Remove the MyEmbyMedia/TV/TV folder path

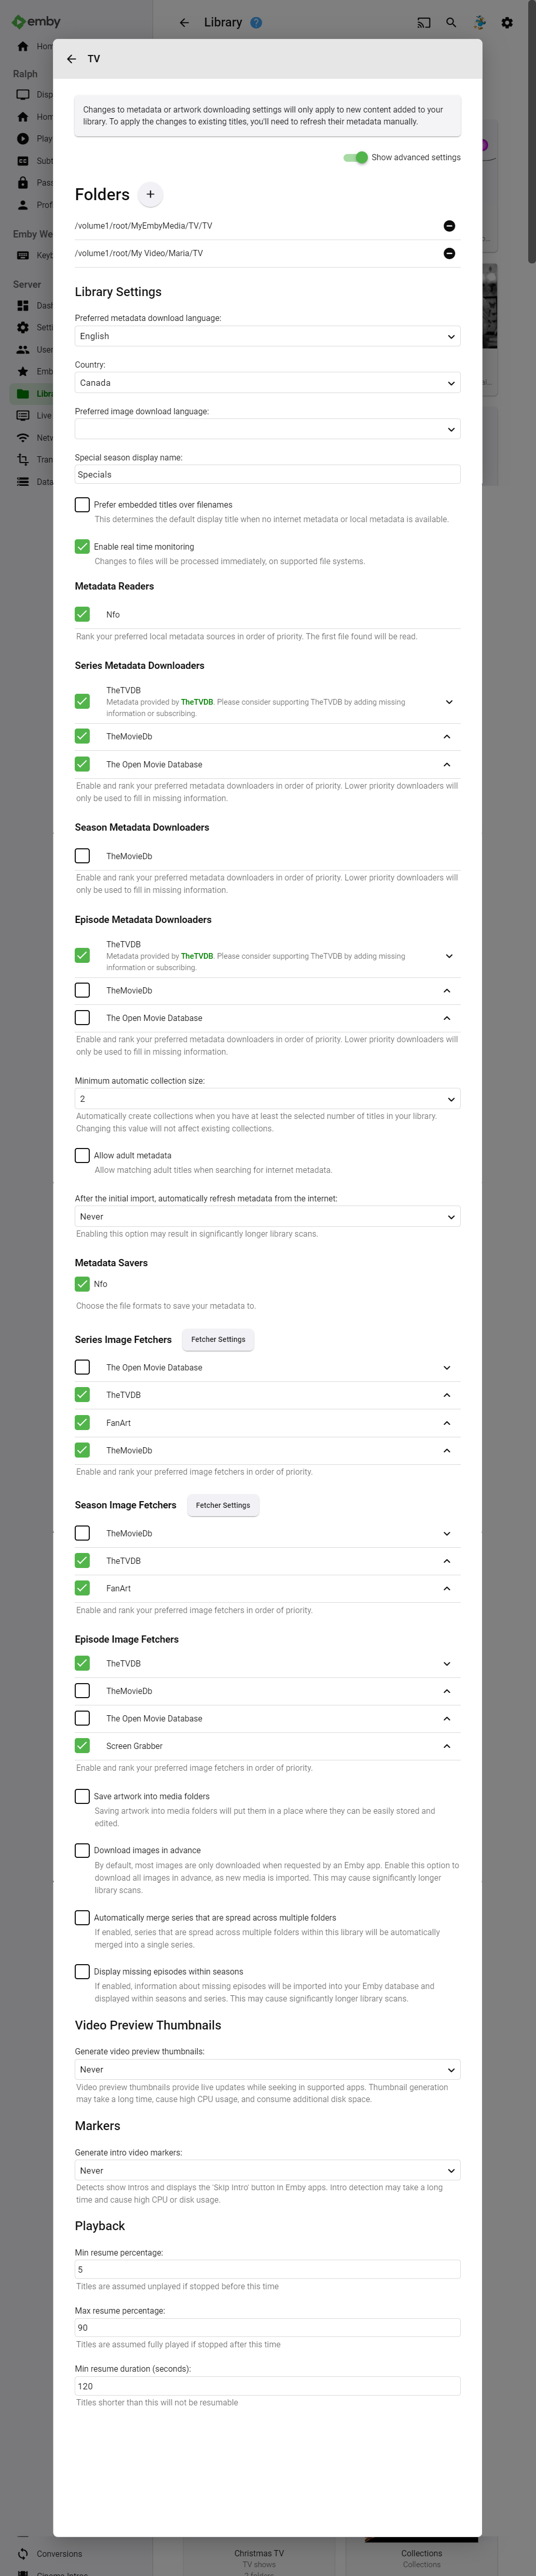(449, 226)
